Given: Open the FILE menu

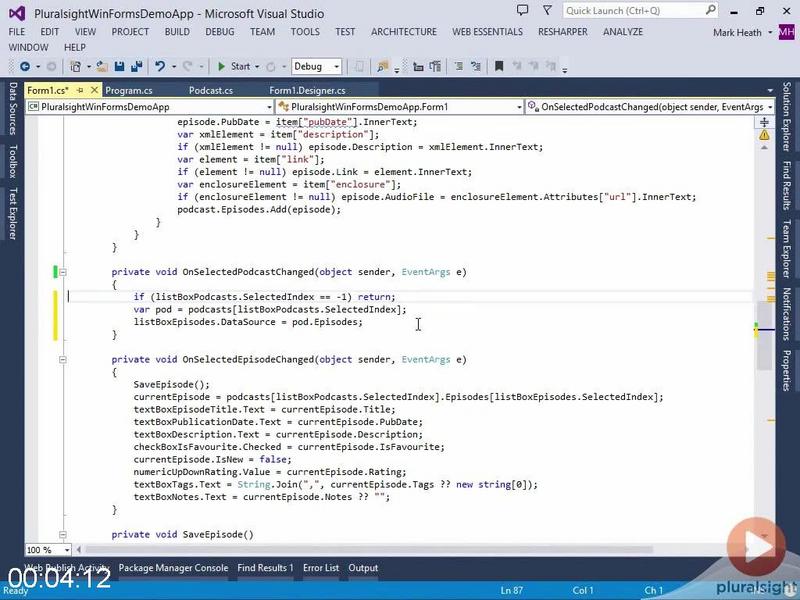Looking at the screenshot, I should [x=17, y=32].
